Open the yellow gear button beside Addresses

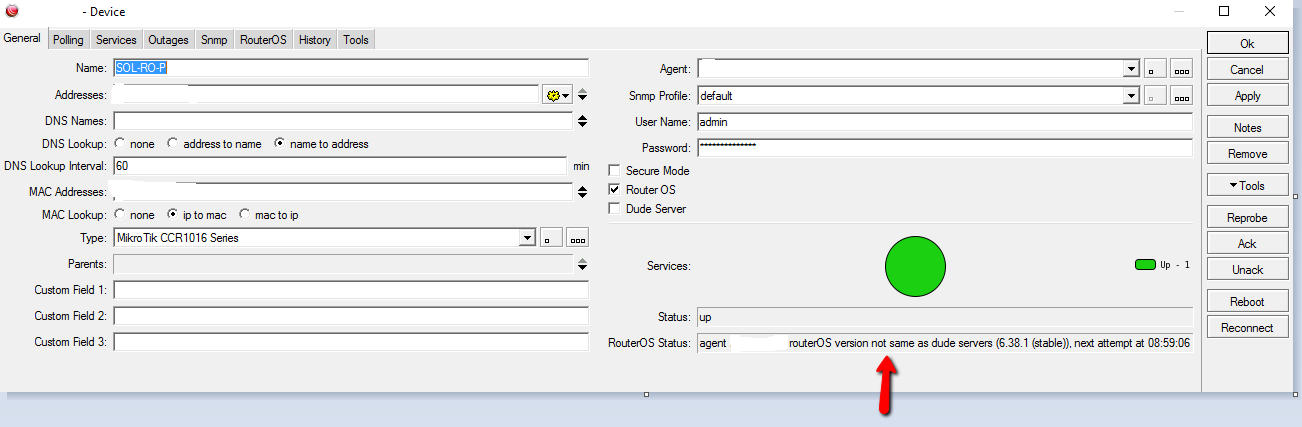pyautogui.click(x=557, y=95)
